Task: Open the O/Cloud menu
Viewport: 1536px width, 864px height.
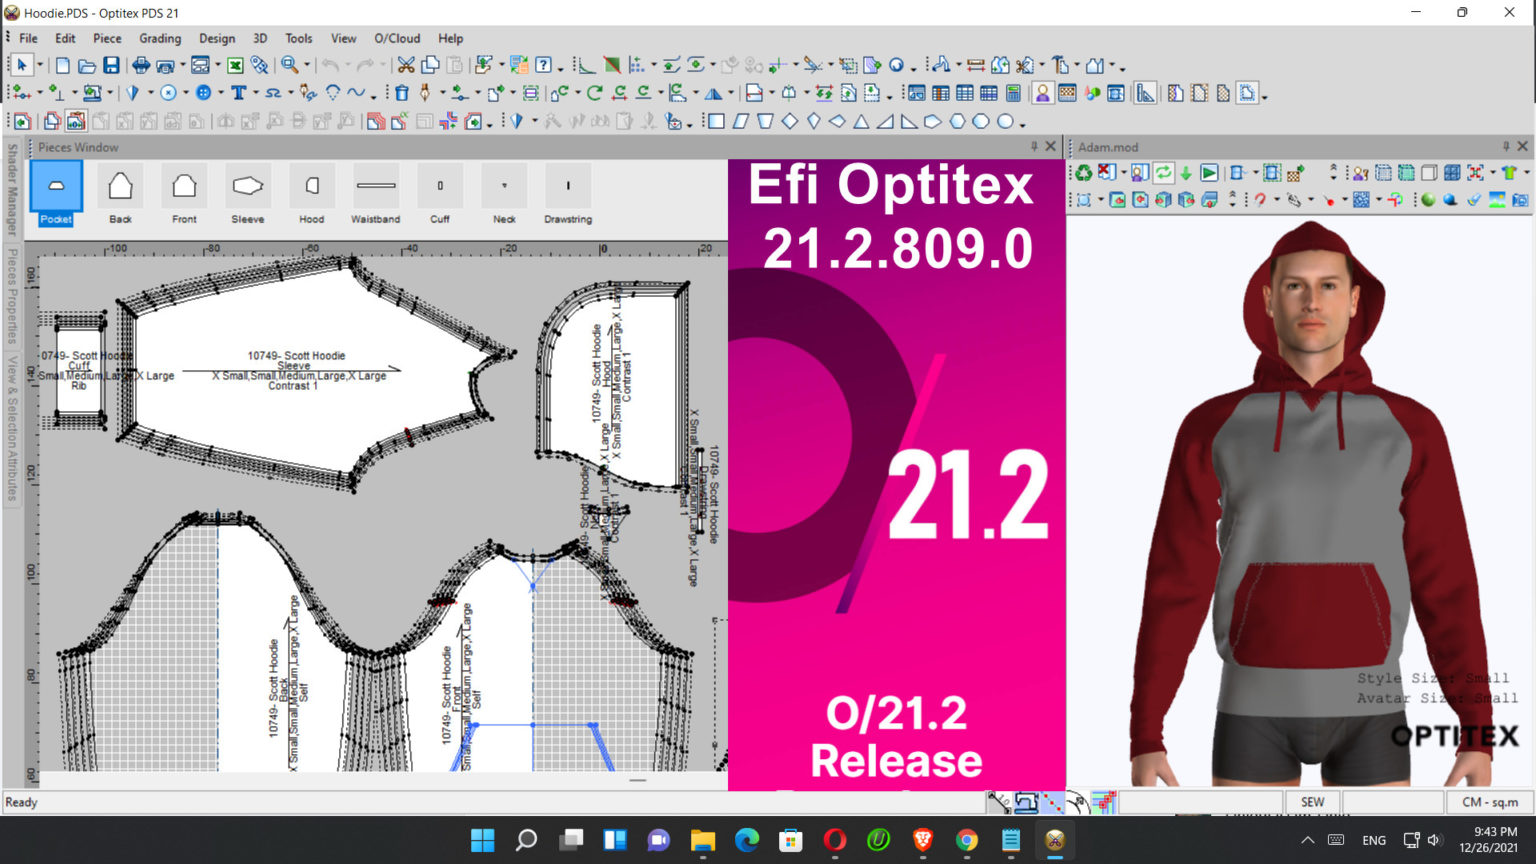Action: 396,38
